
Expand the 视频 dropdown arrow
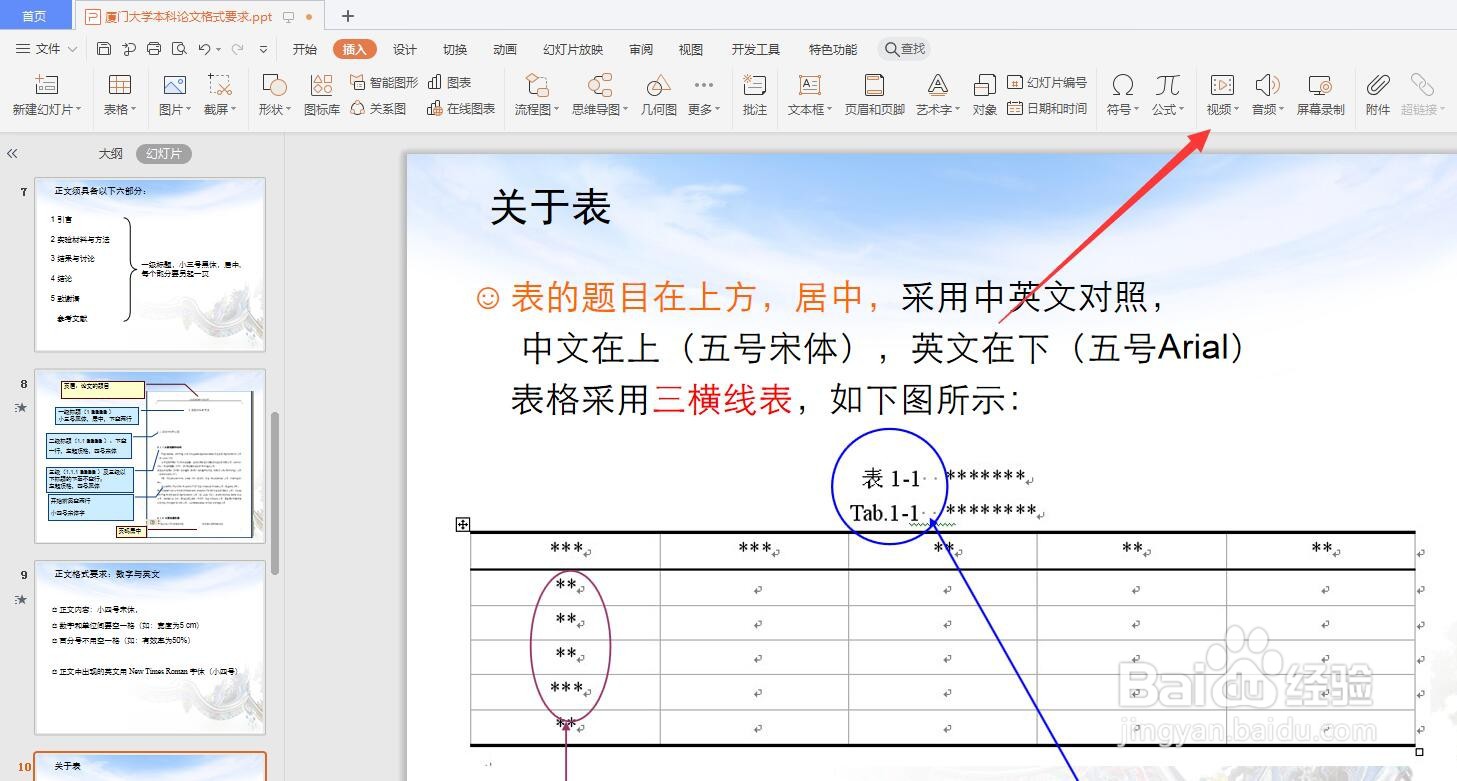[1237, 110]
